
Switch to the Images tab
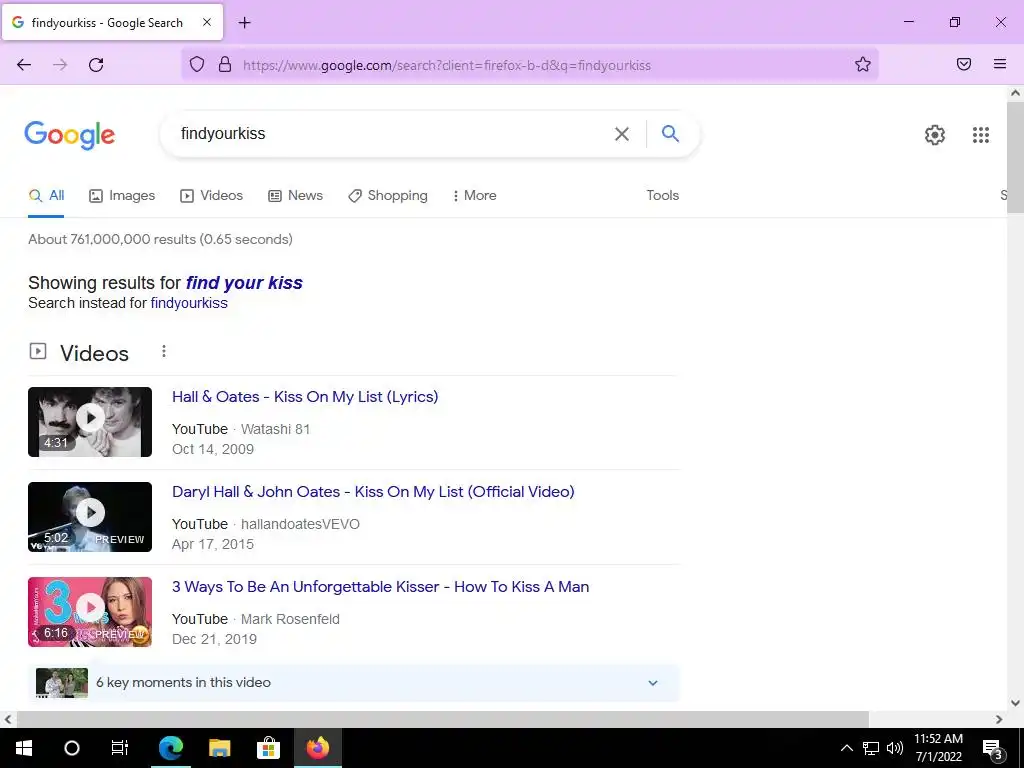click(122, 195)
